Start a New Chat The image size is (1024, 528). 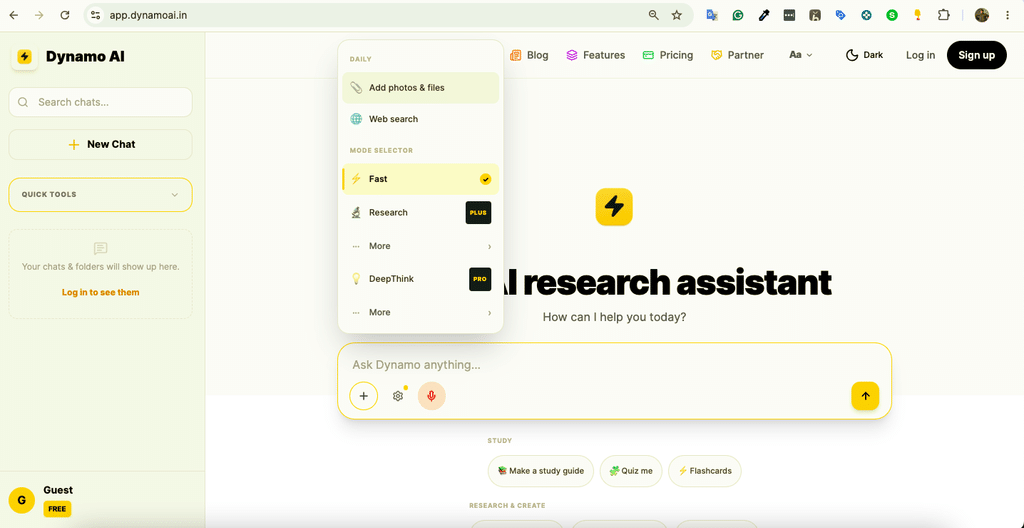[101, 144]
